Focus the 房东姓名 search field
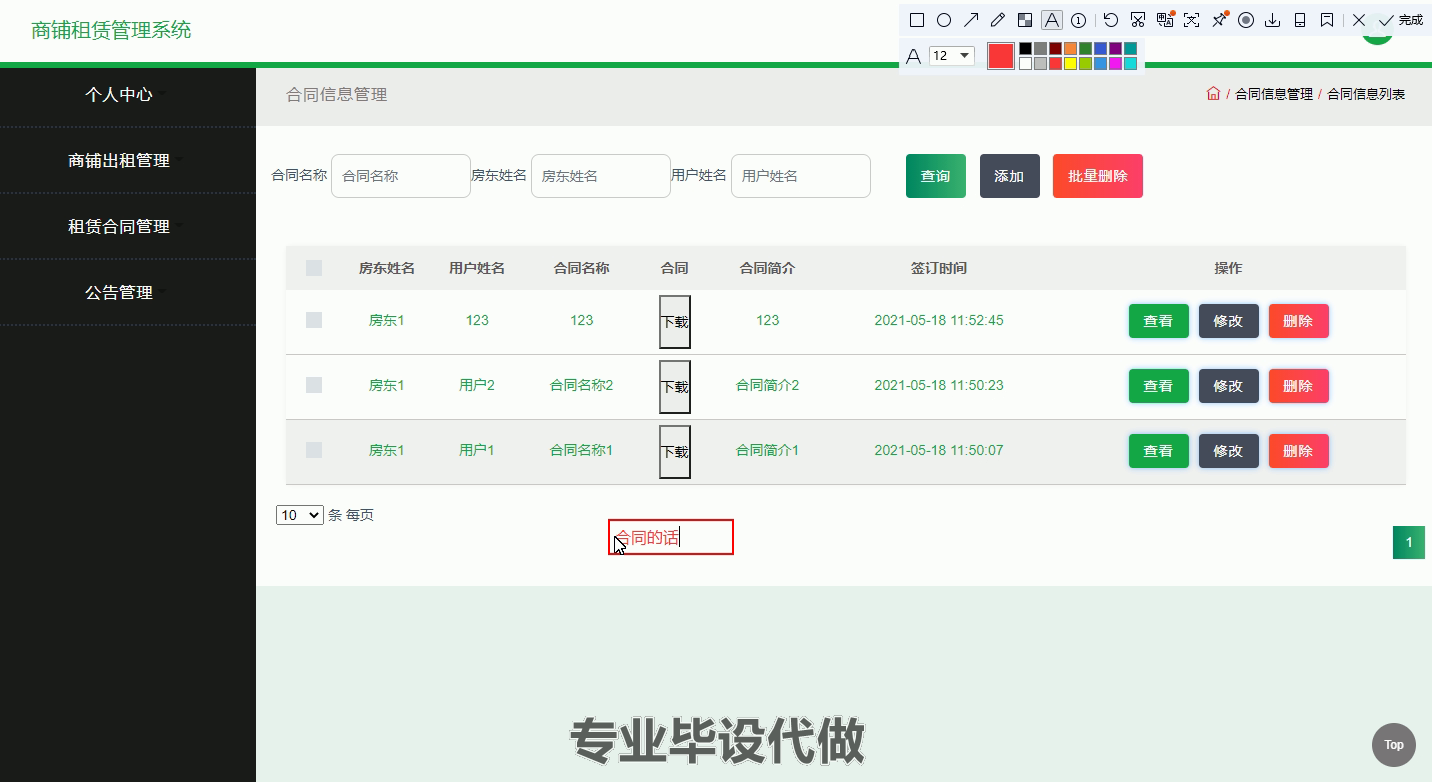Image resolution: width=1432 pixels, height=782 pixels. [x=601, y=176]
